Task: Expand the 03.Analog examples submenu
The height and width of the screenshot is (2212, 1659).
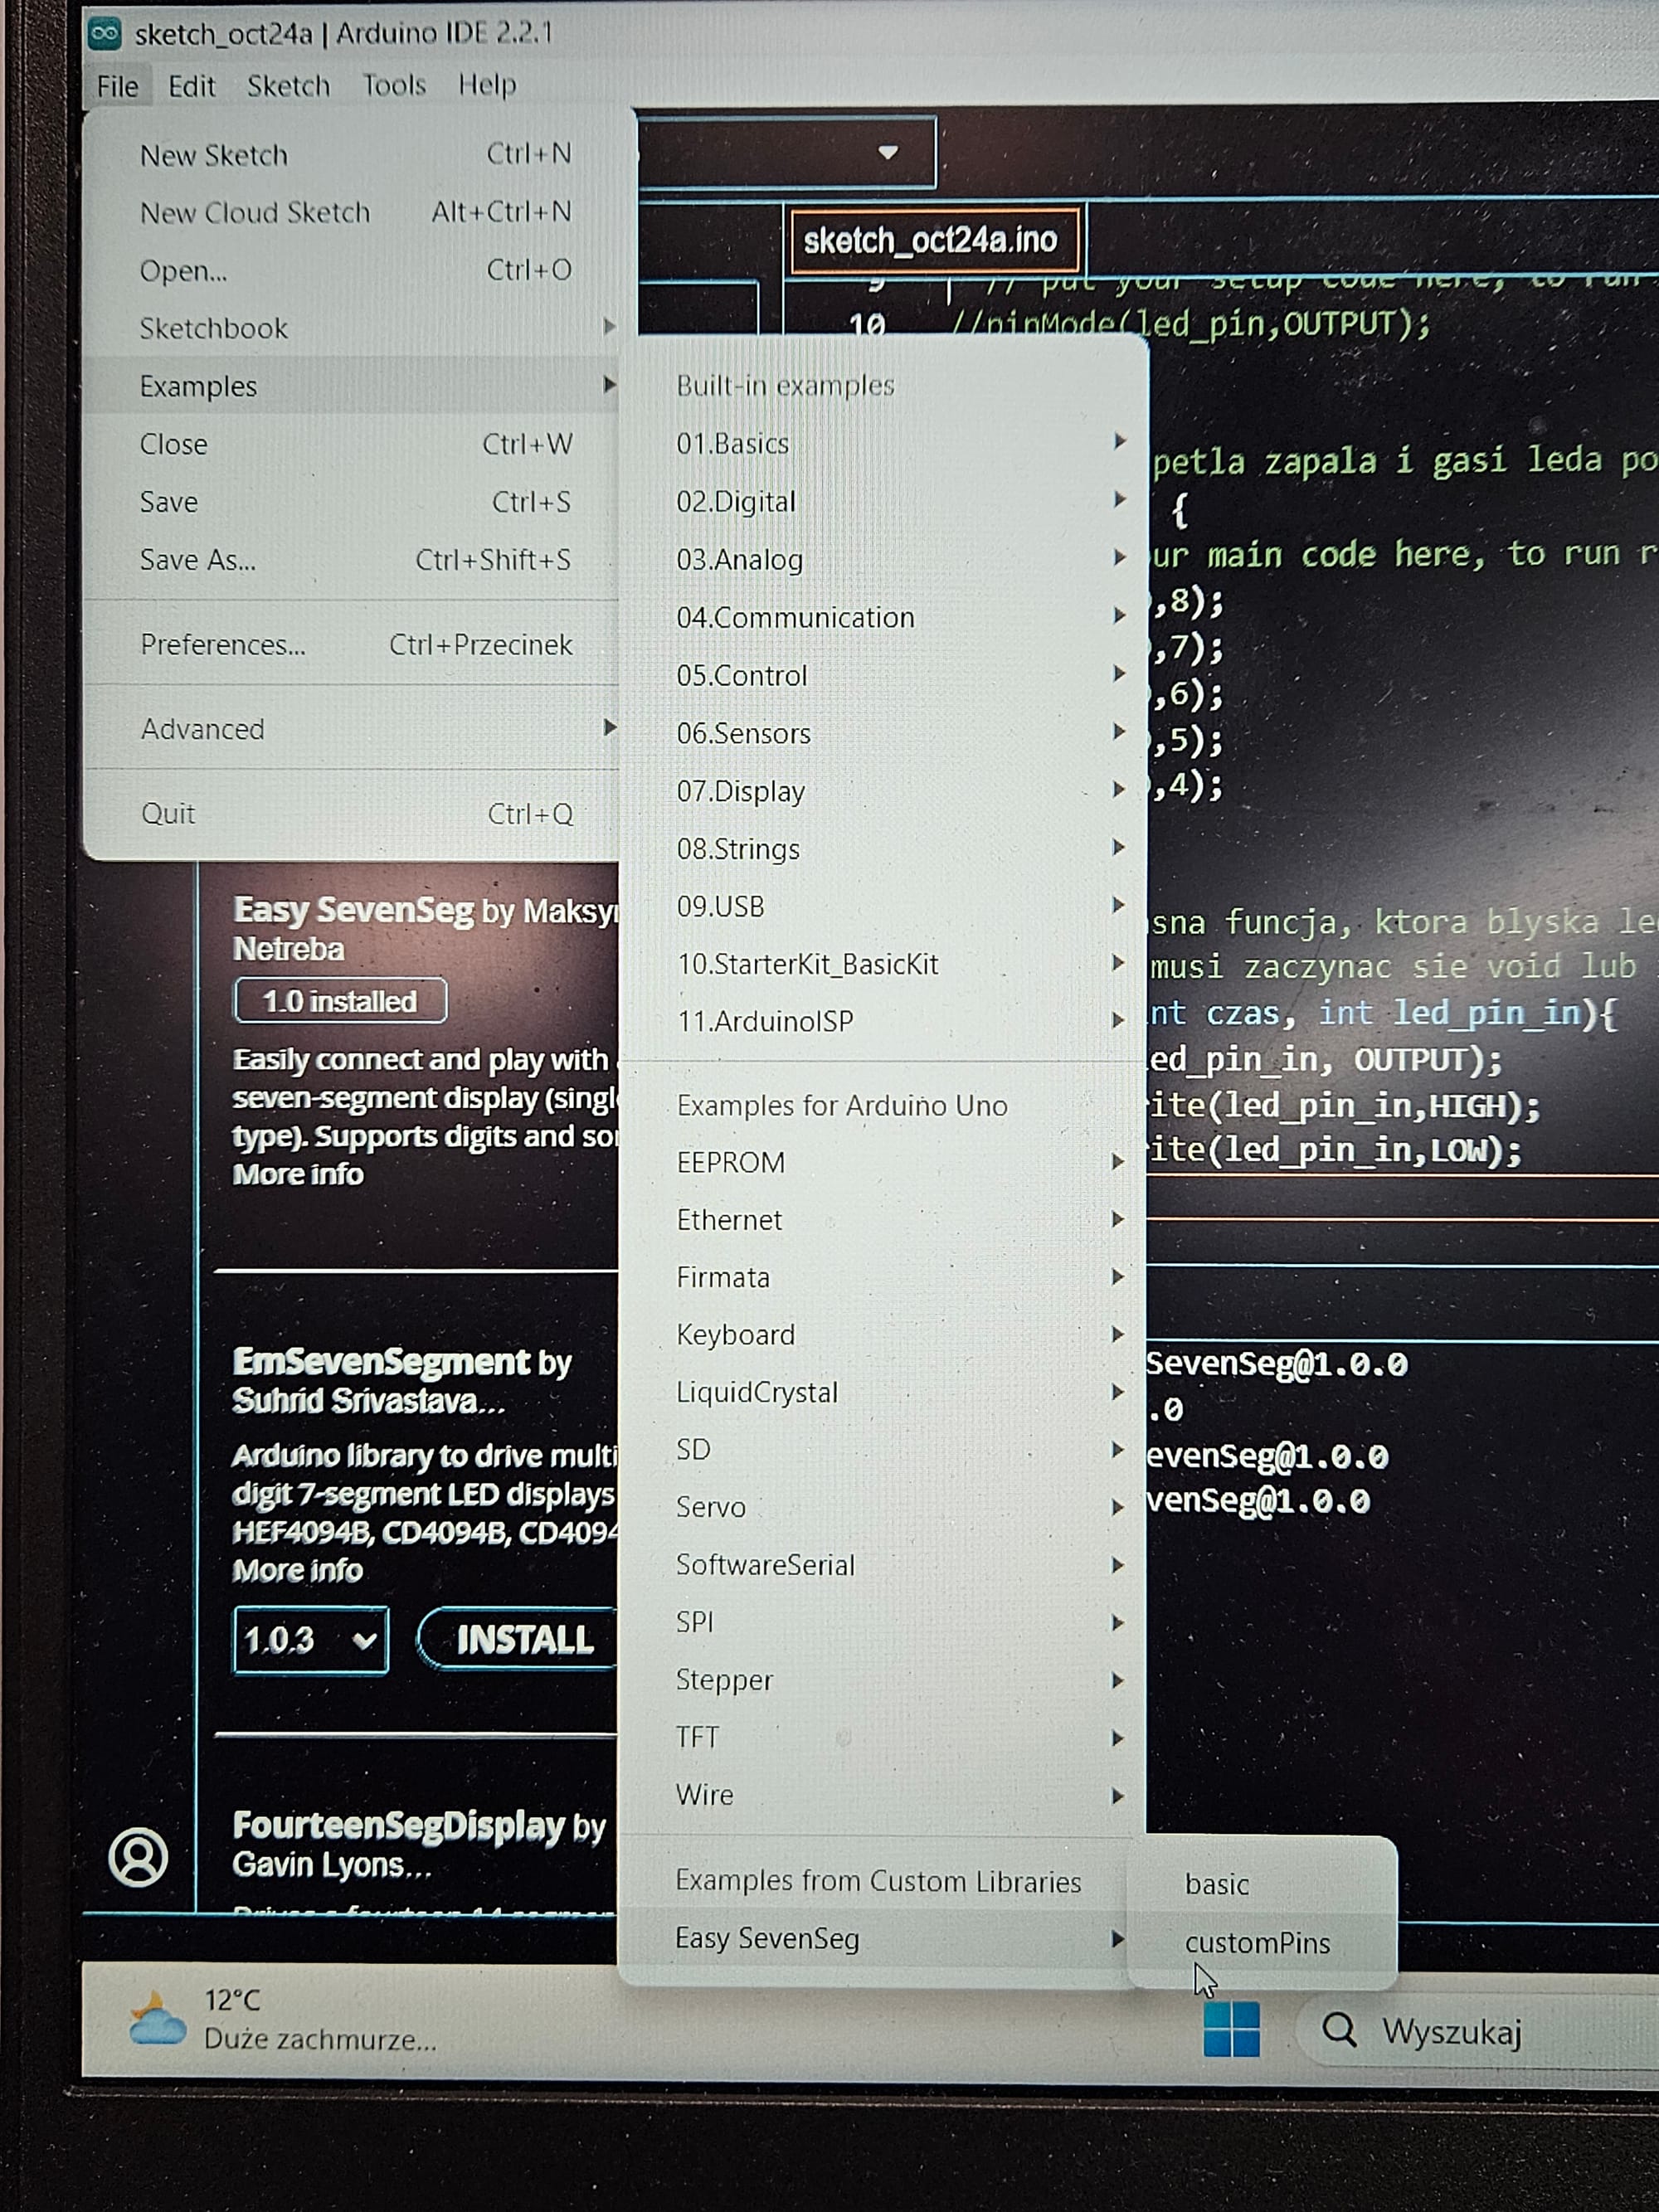Action: [x=883, y=559]
